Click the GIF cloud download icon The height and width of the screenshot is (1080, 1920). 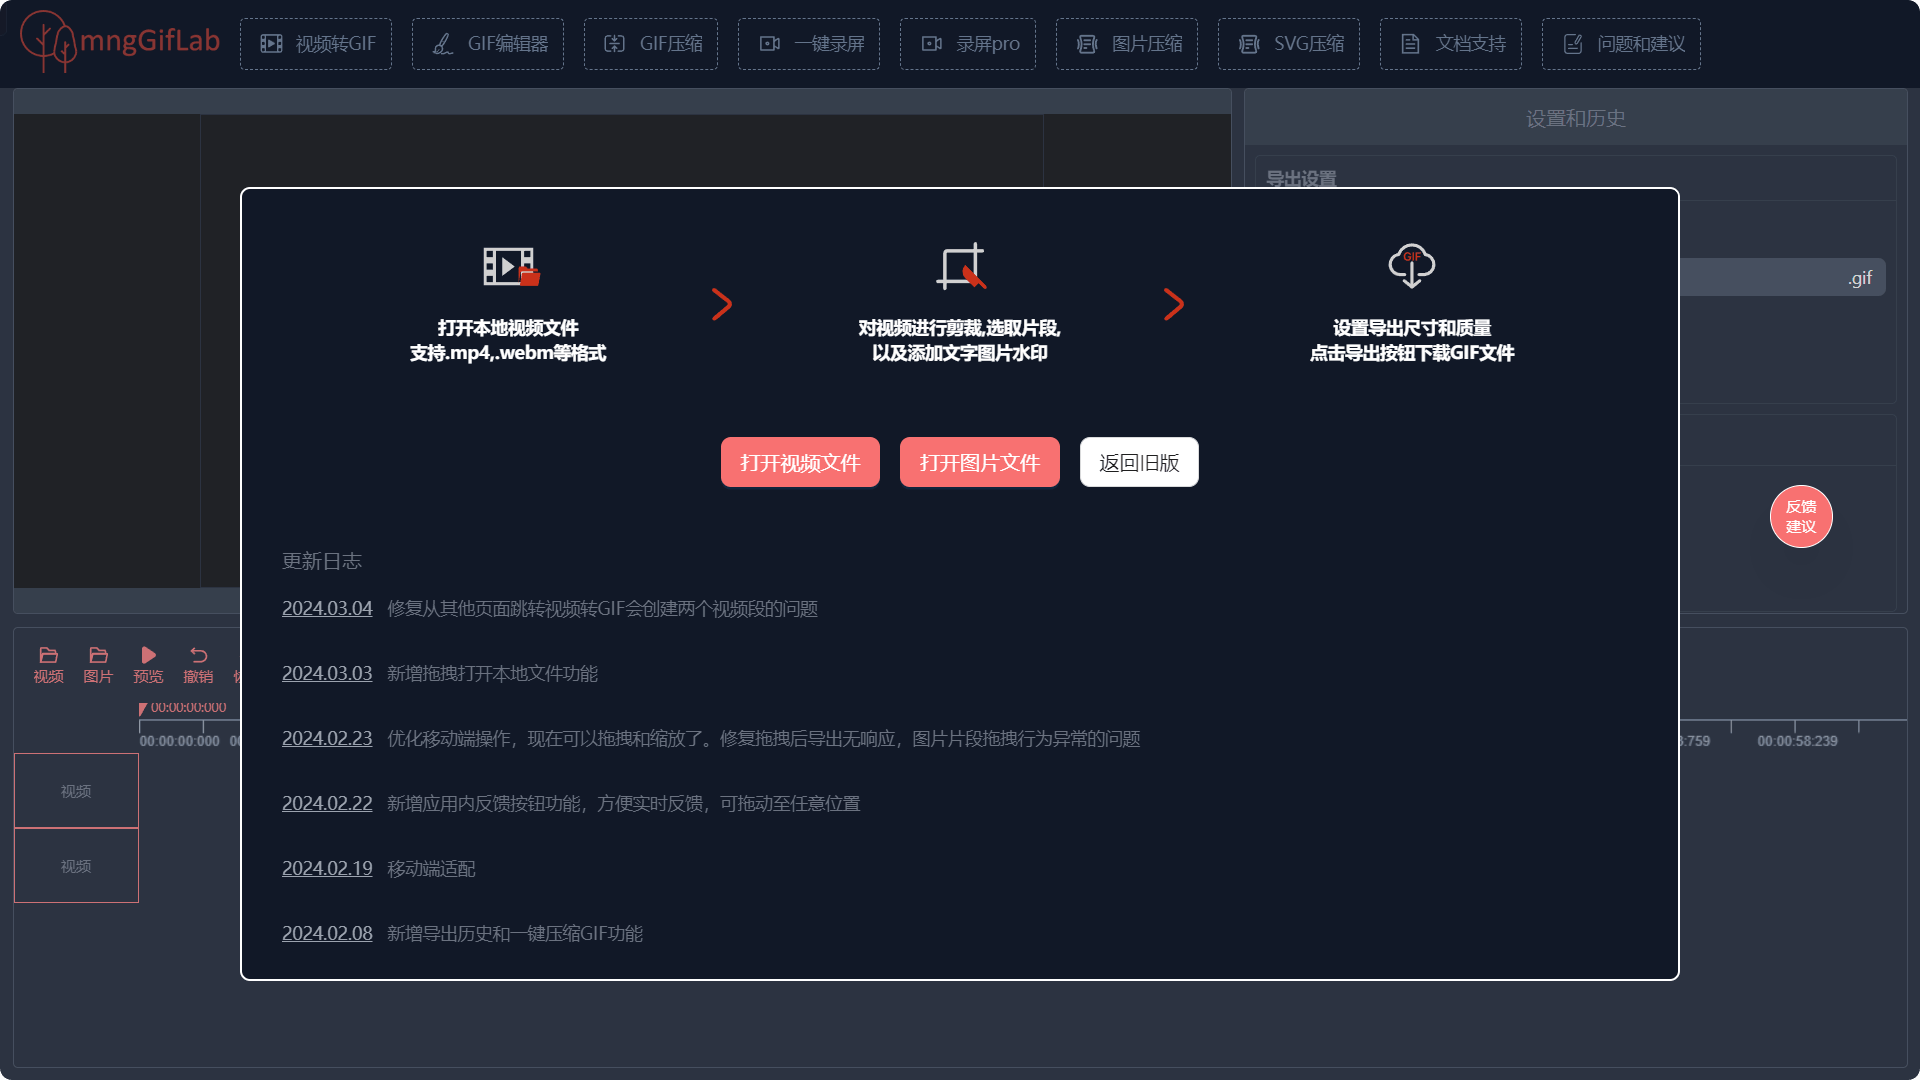(1412, 265)
